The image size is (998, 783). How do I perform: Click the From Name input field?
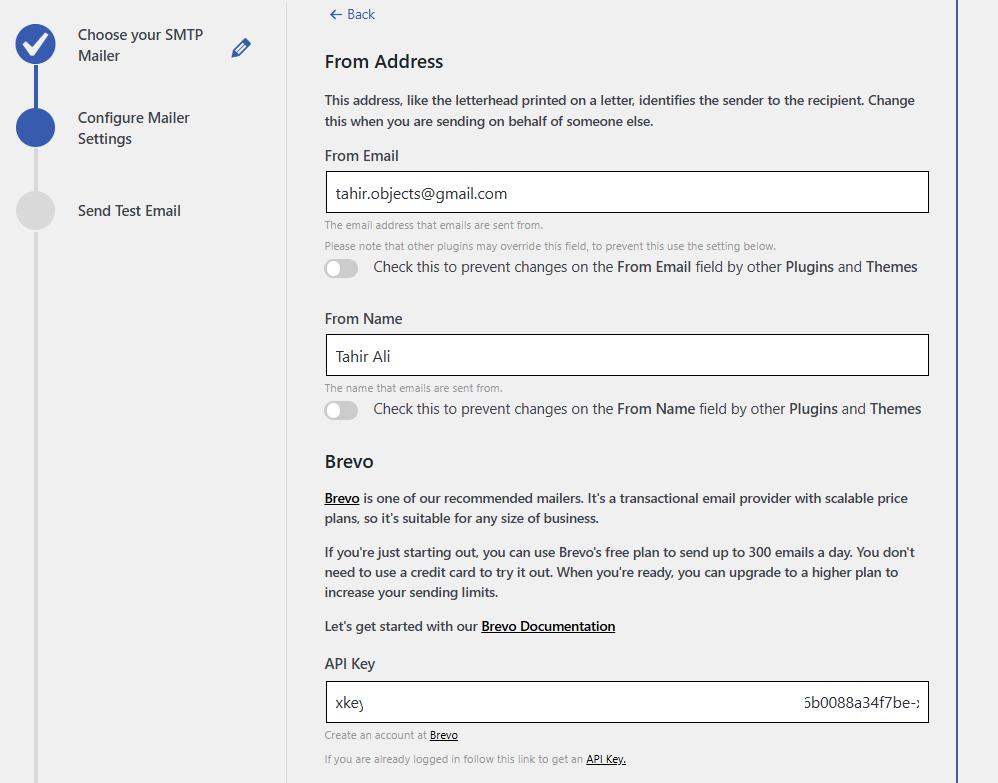tap(625, 355)
